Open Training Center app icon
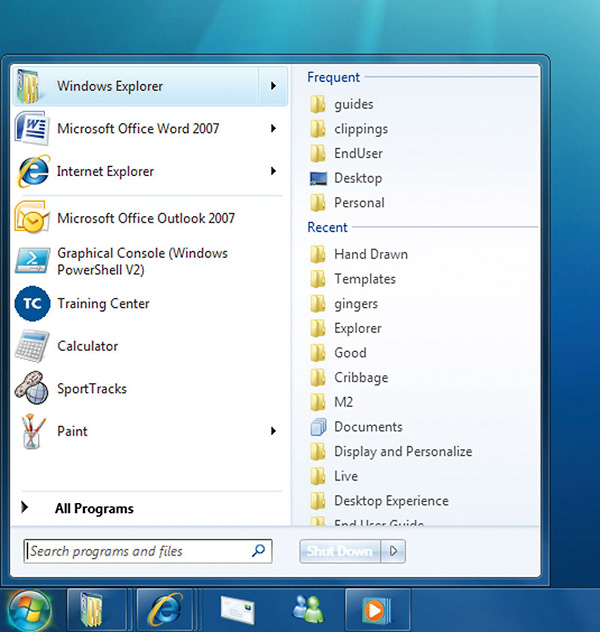 click(x=32, y=304)
